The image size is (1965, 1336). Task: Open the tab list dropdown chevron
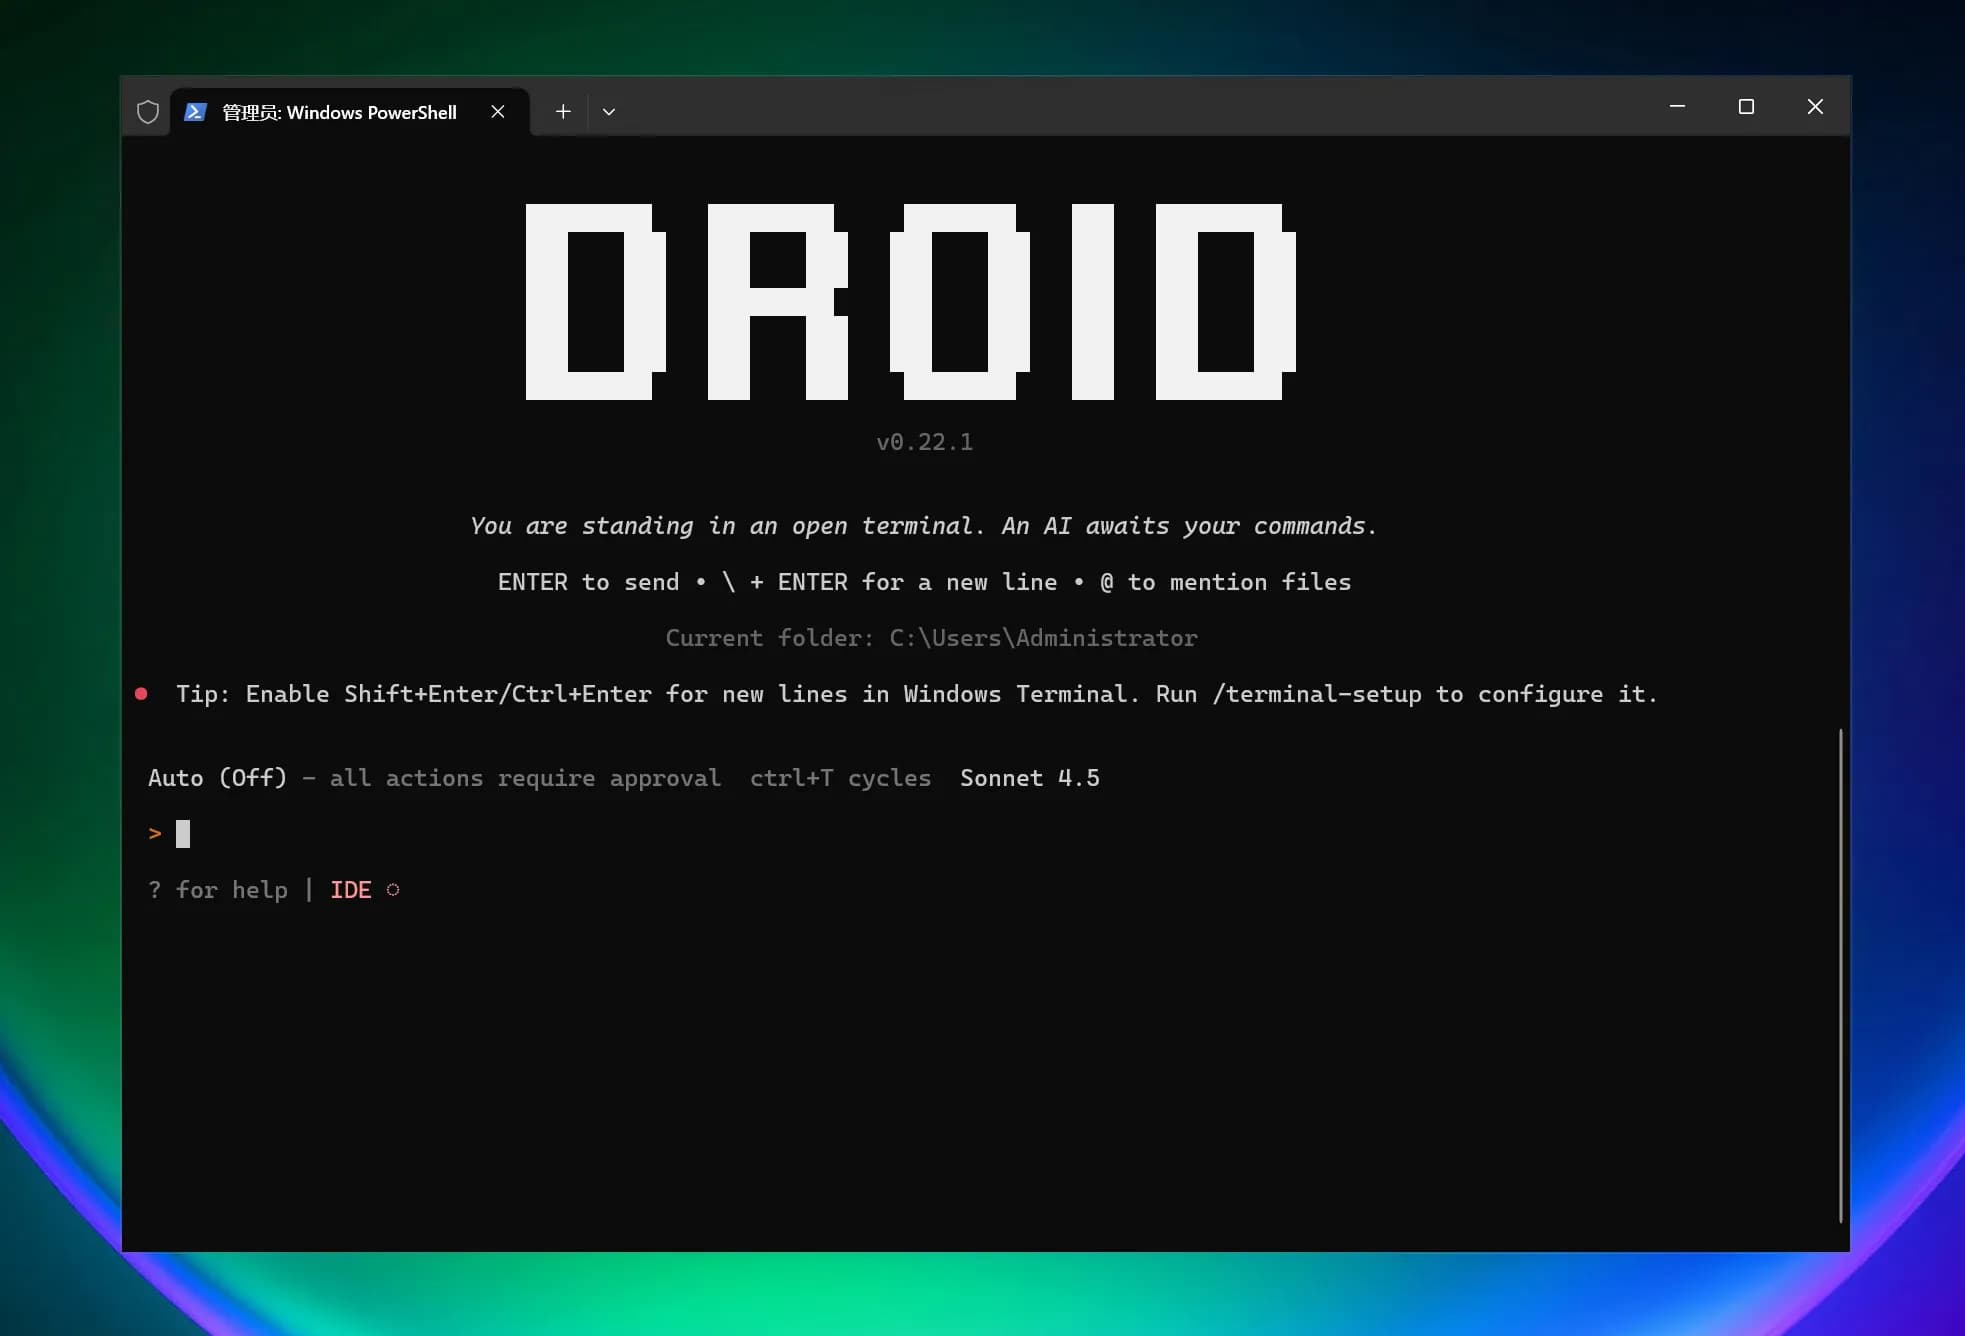point(609,111)
